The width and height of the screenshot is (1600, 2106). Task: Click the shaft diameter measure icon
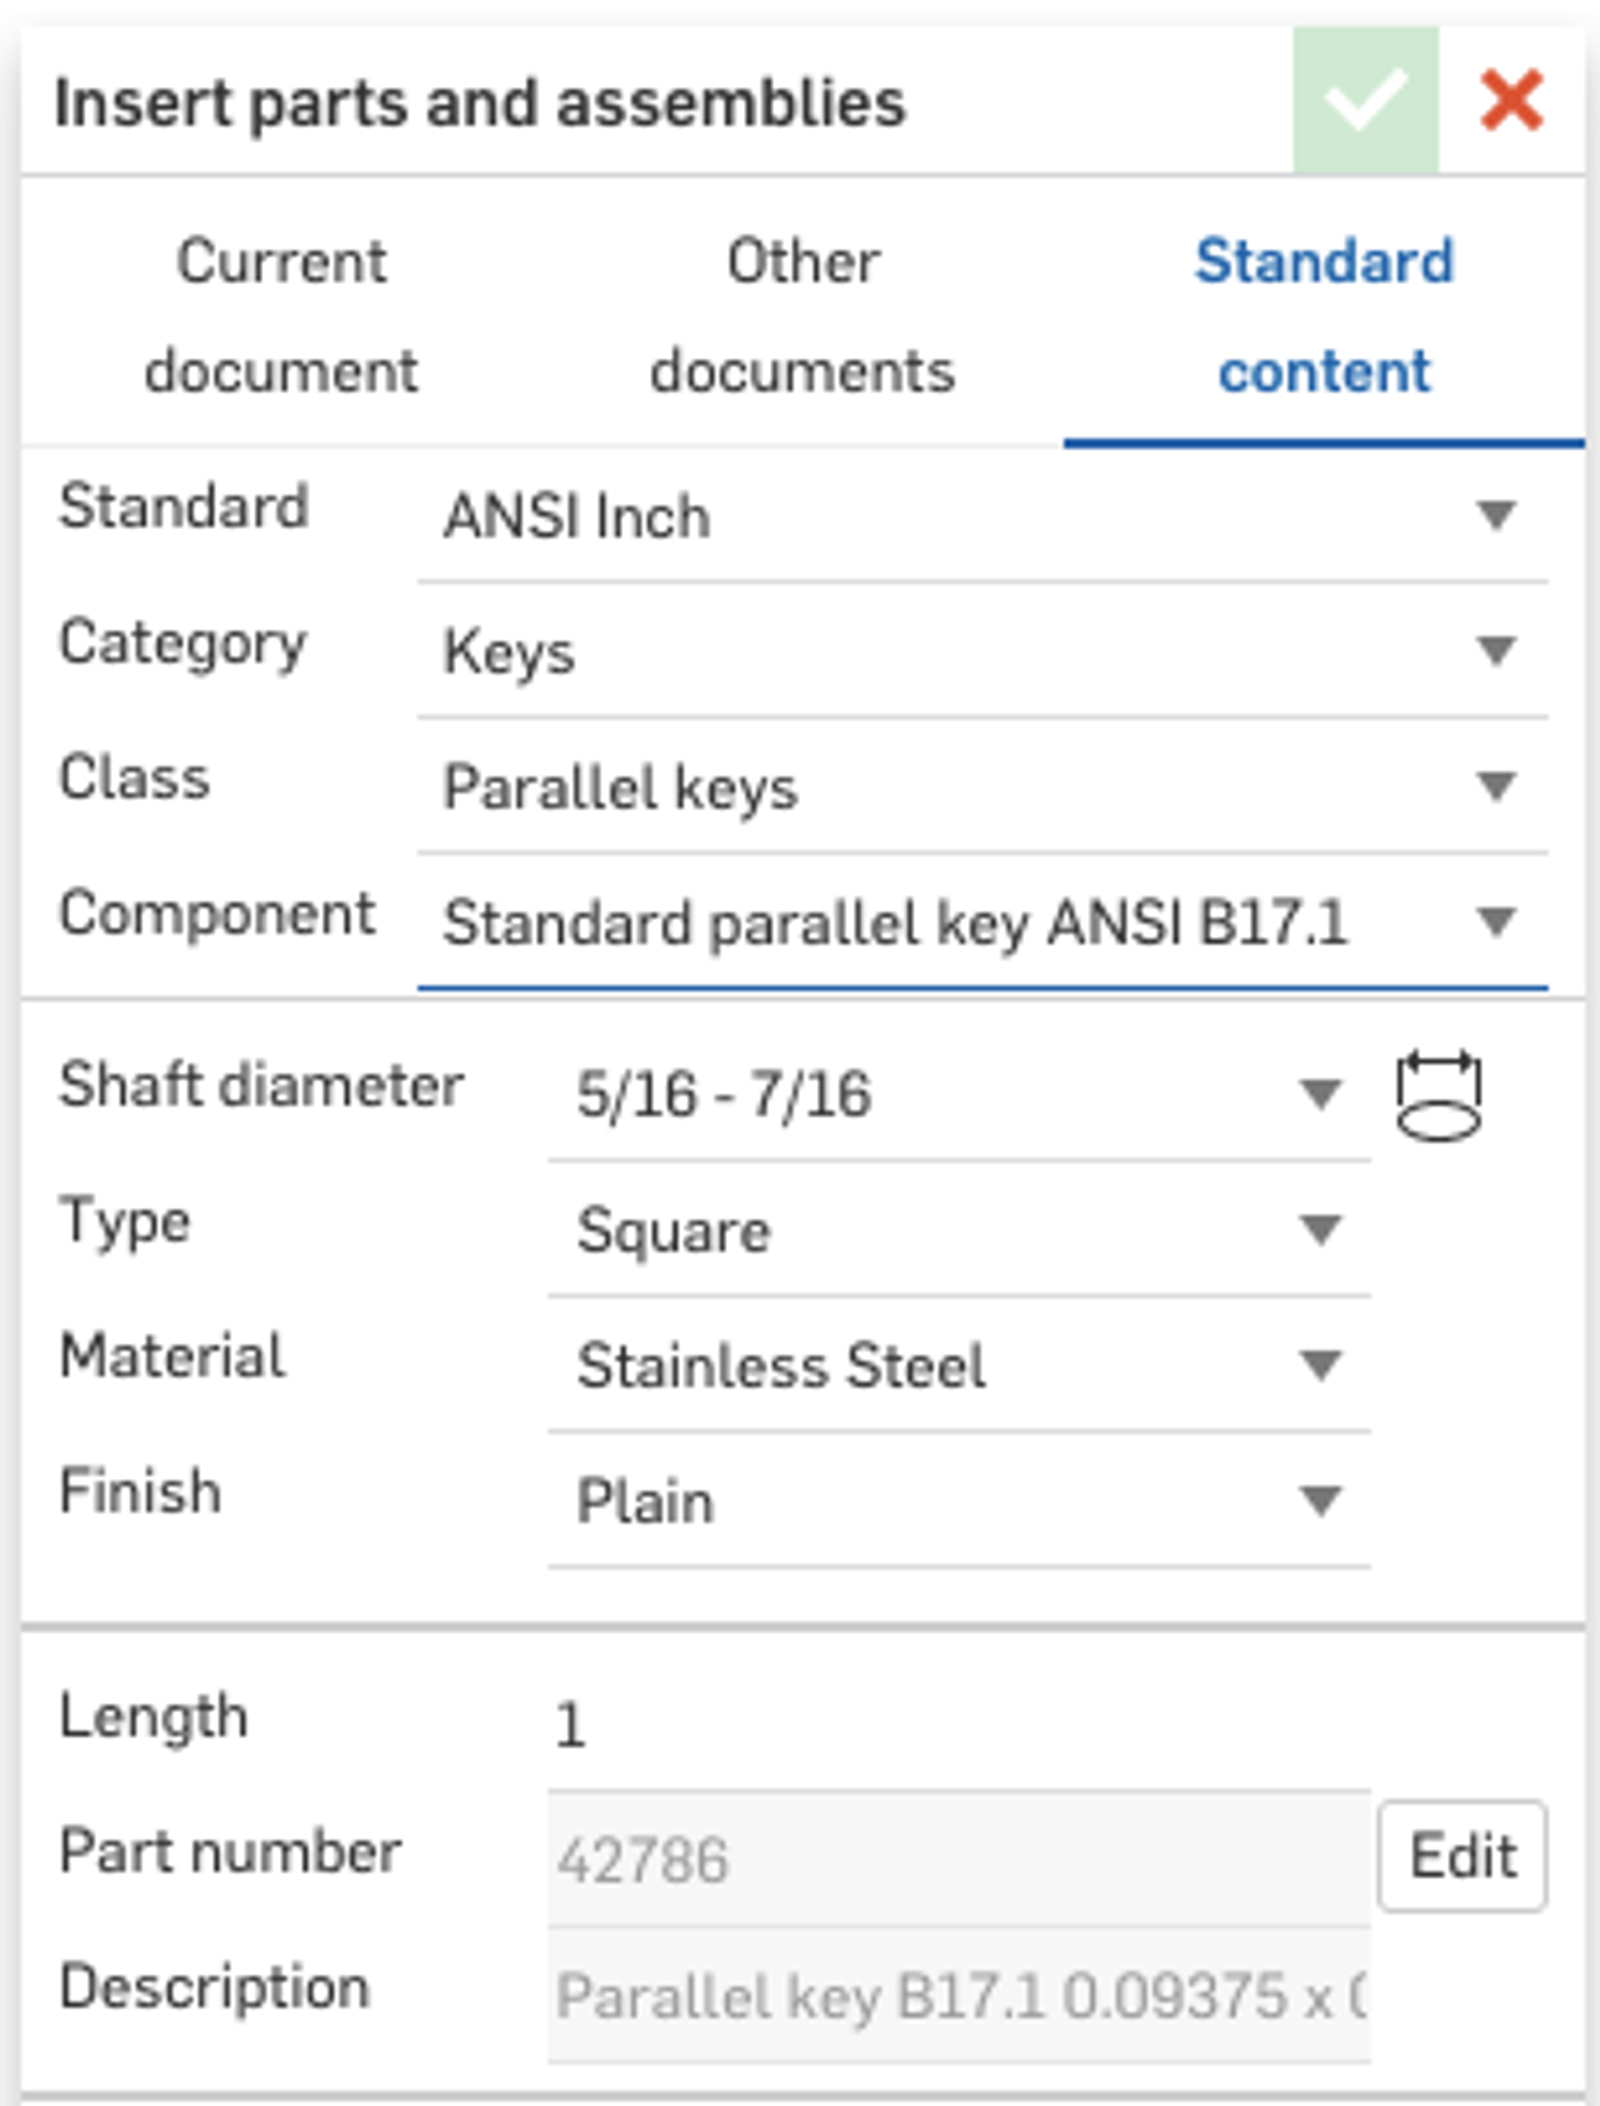[1438, 1096]
